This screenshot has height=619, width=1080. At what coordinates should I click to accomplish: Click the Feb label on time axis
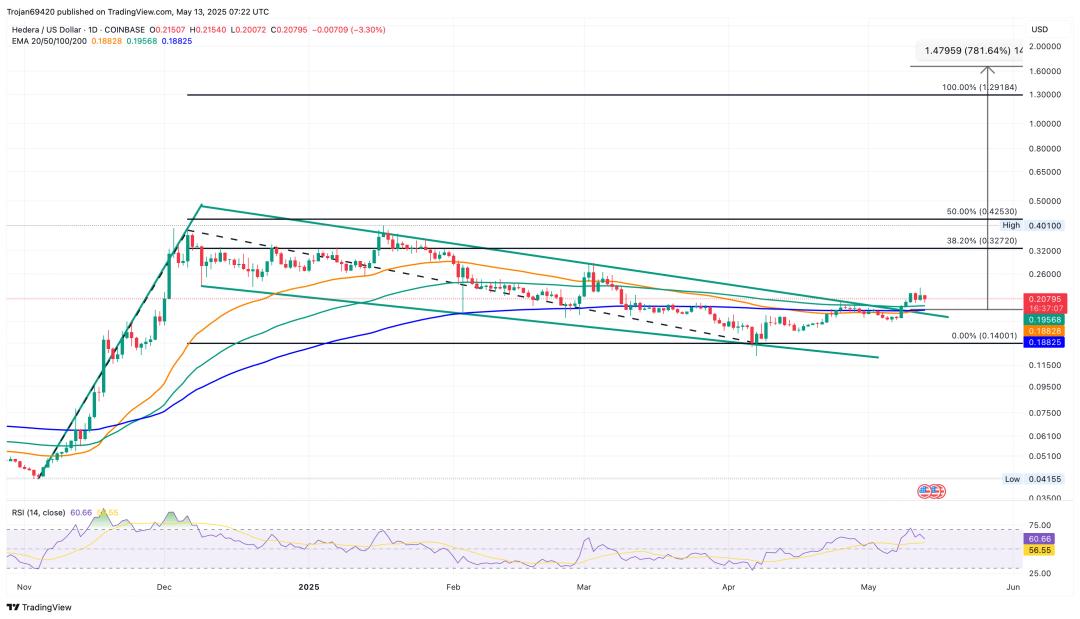click(453, 587)
